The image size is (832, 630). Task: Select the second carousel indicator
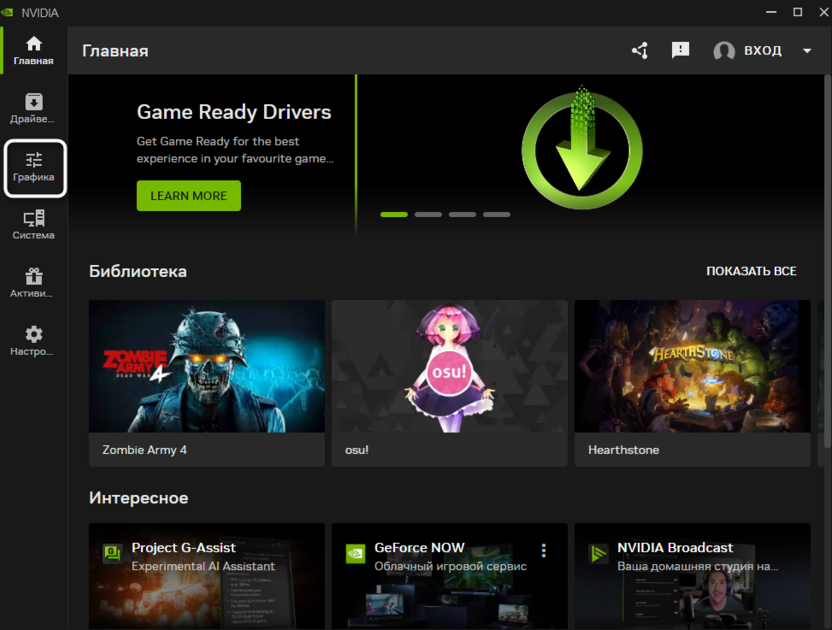(x=428, y=214)
